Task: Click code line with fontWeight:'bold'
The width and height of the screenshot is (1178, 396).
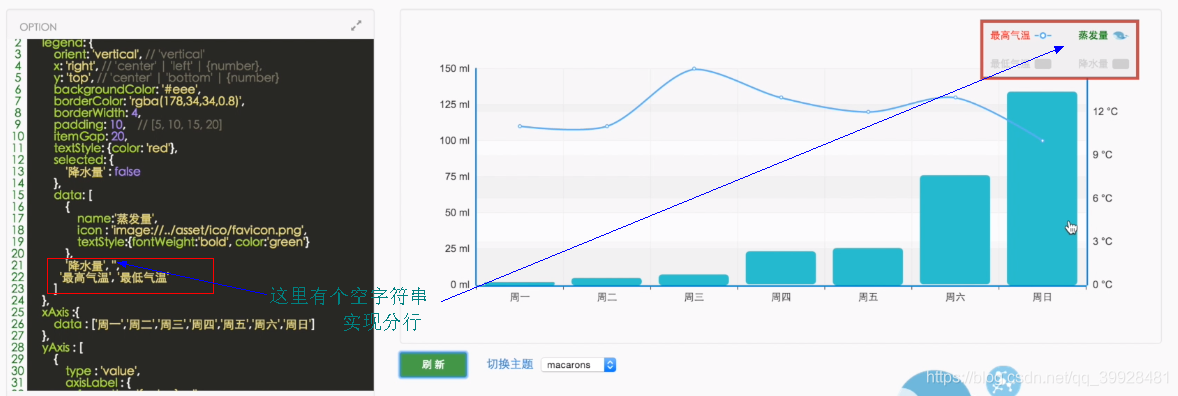Action: pos(194,242)
